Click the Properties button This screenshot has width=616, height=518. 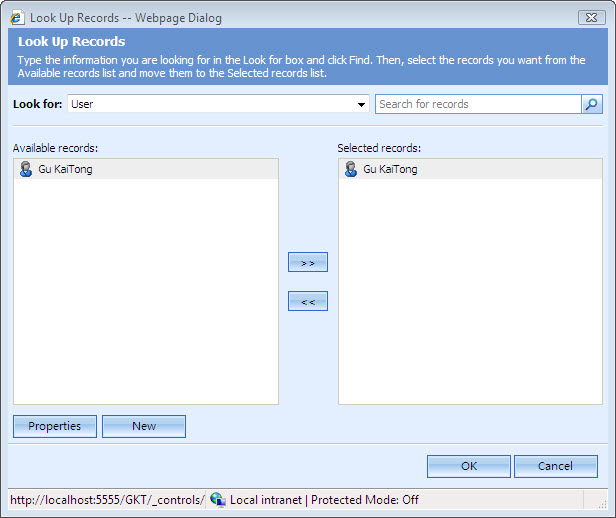click(55, 426)
